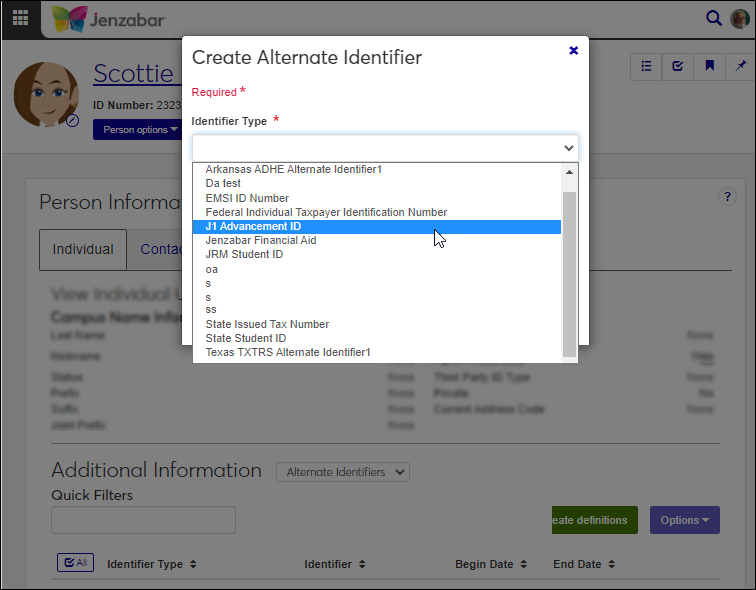Choose State Student ID from list
Image resolution: width=756 pixels, height=590 pixels.
coord(245,338)
